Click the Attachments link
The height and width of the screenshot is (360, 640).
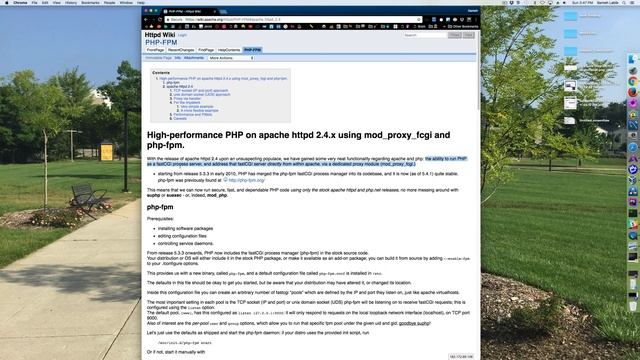(194, 58)
